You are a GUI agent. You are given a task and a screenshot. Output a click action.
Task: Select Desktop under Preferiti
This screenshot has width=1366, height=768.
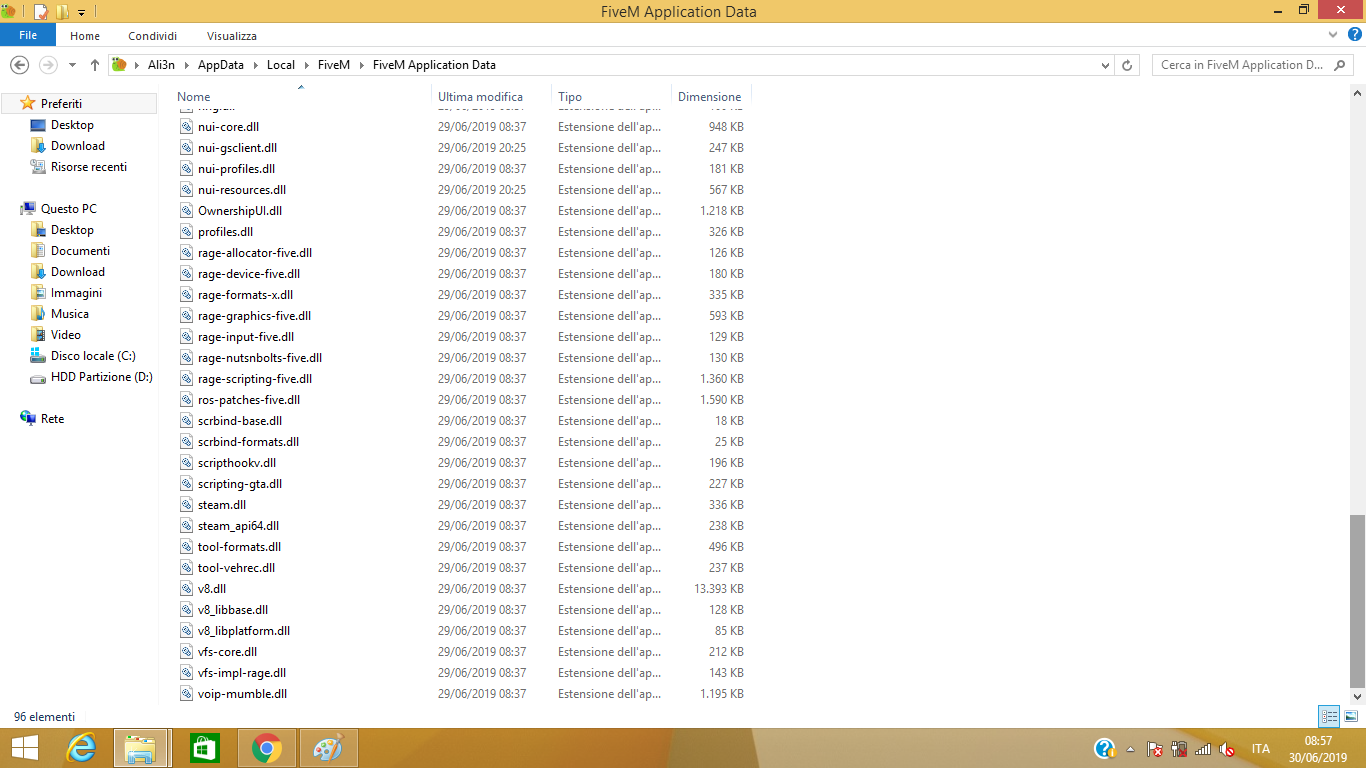pyautogui.click(x=72, y=124)
